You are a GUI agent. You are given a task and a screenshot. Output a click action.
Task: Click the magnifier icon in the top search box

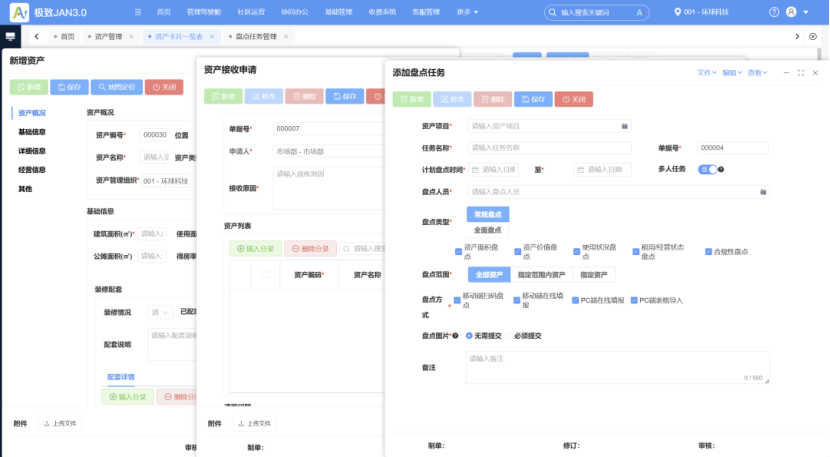[553, 12]
